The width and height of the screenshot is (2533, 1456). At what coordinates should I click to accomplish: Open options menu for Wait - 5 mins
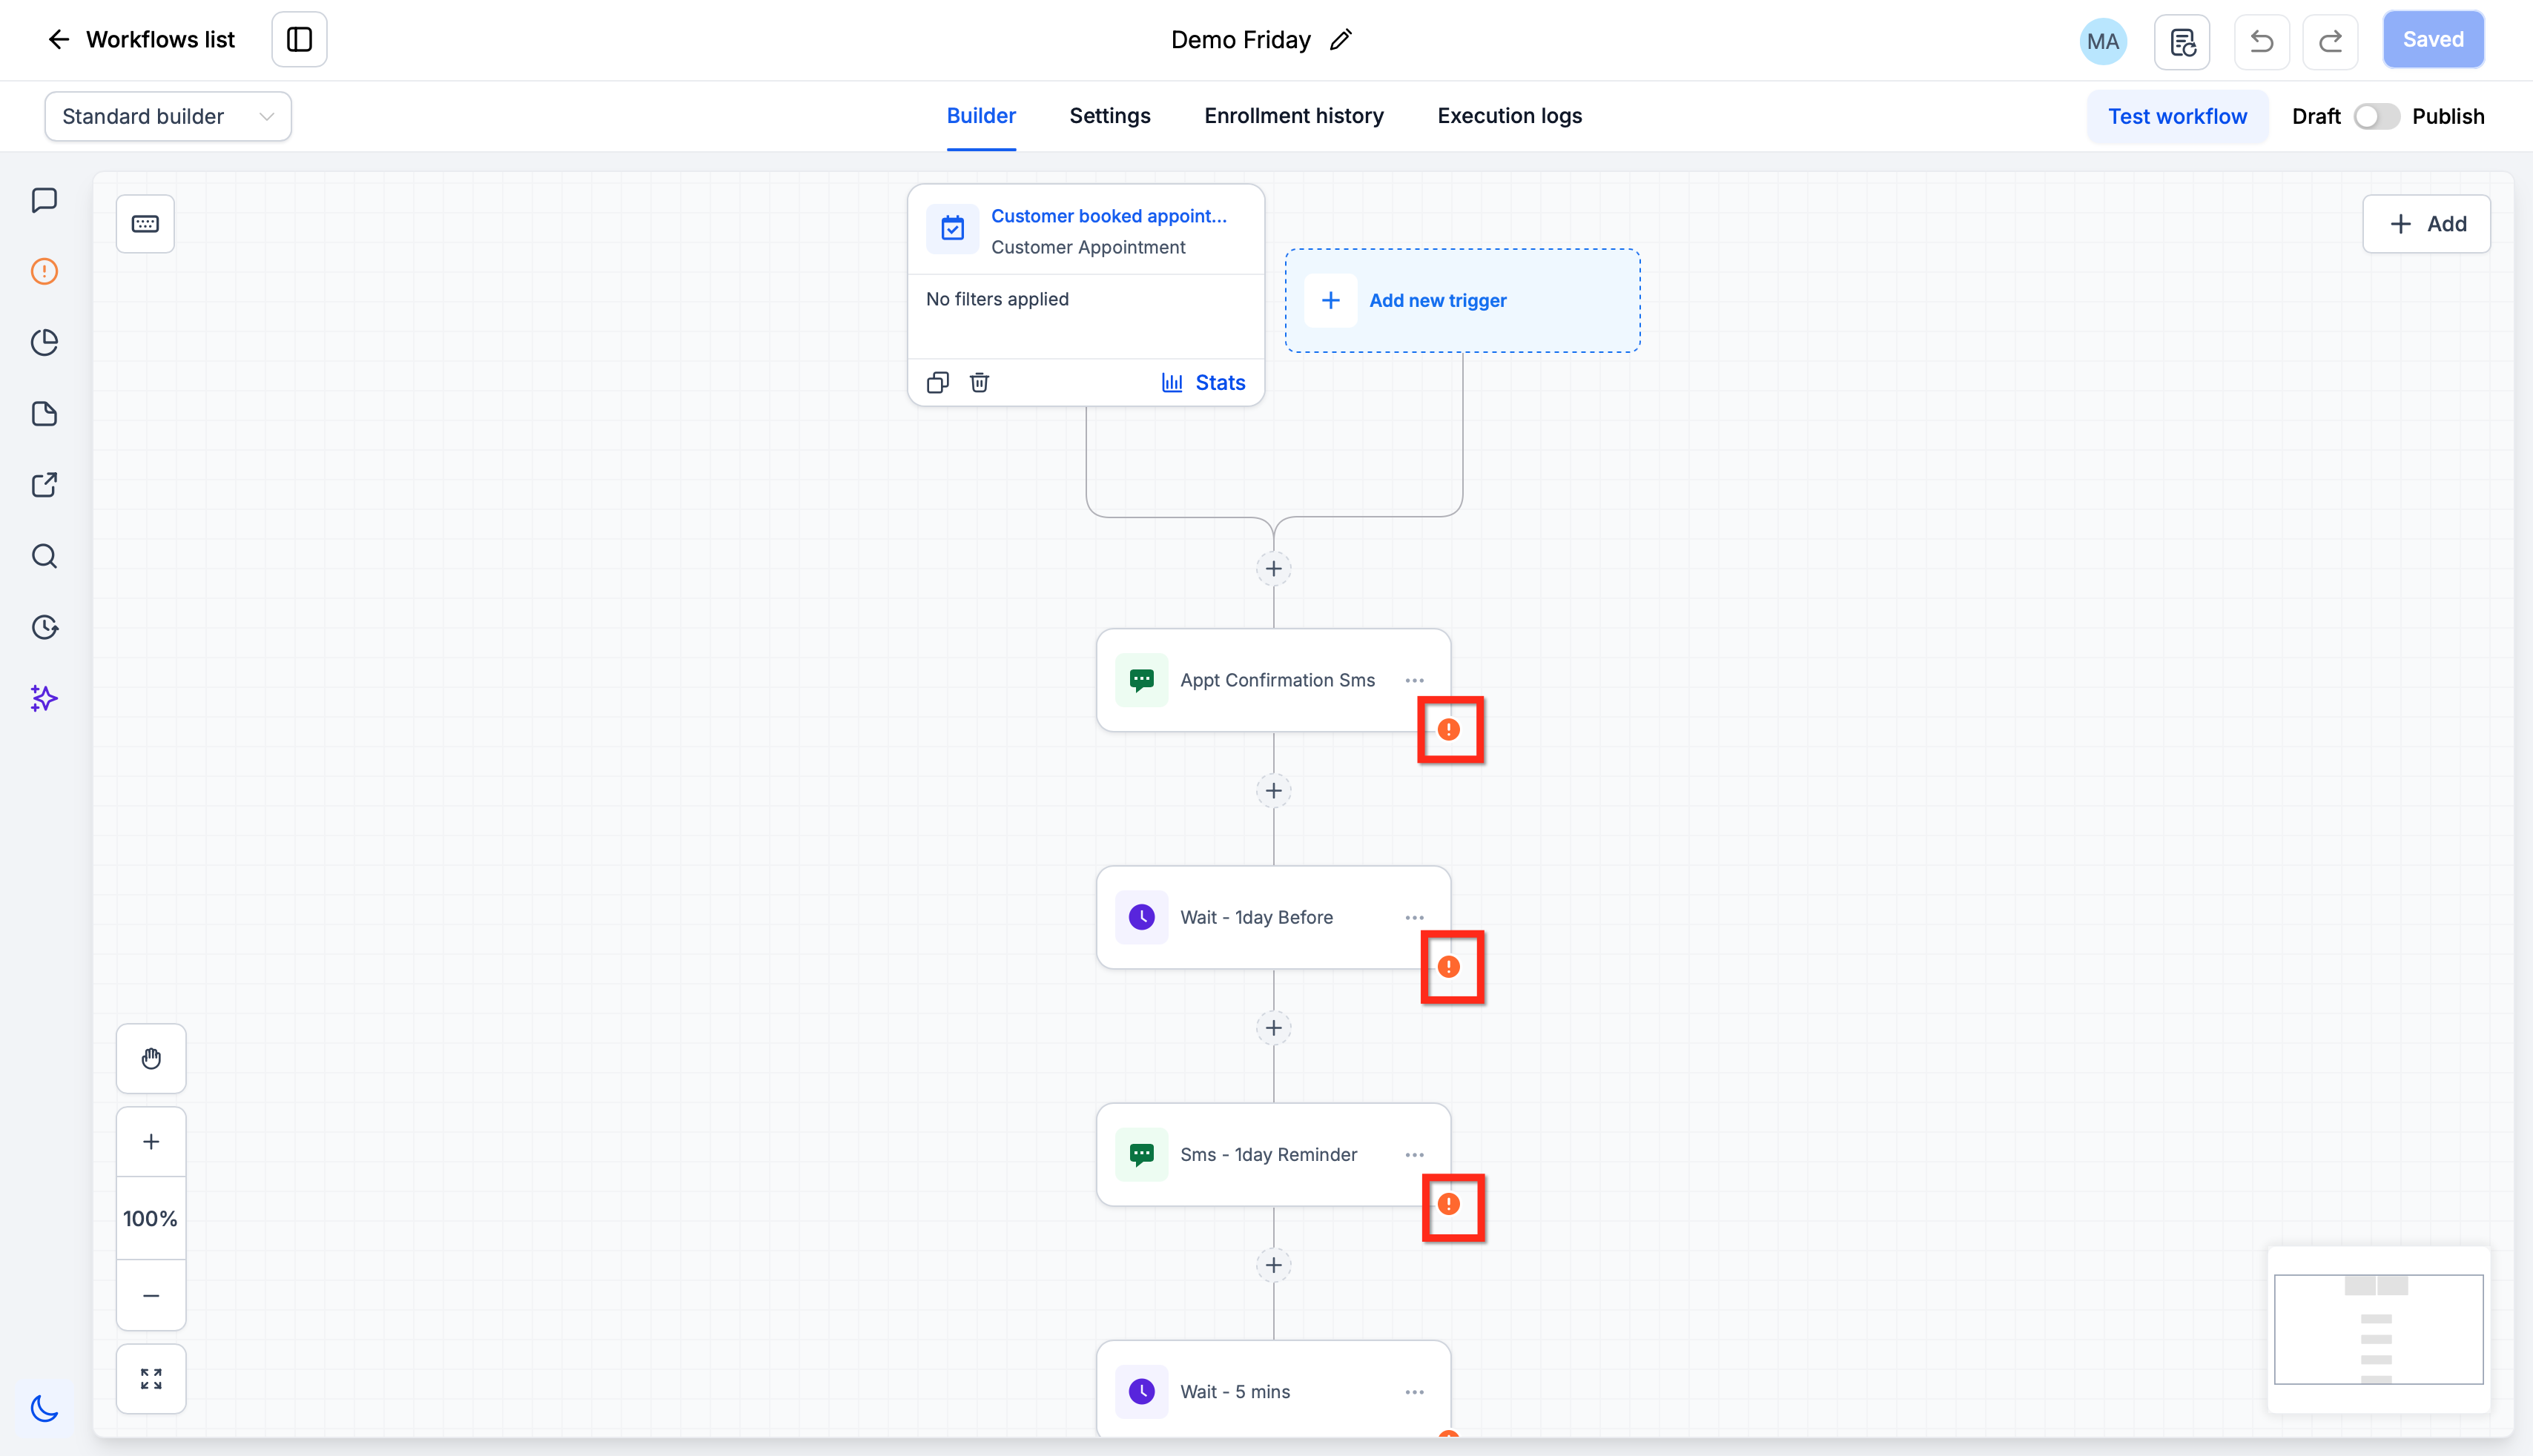tap(1414, 1392)
